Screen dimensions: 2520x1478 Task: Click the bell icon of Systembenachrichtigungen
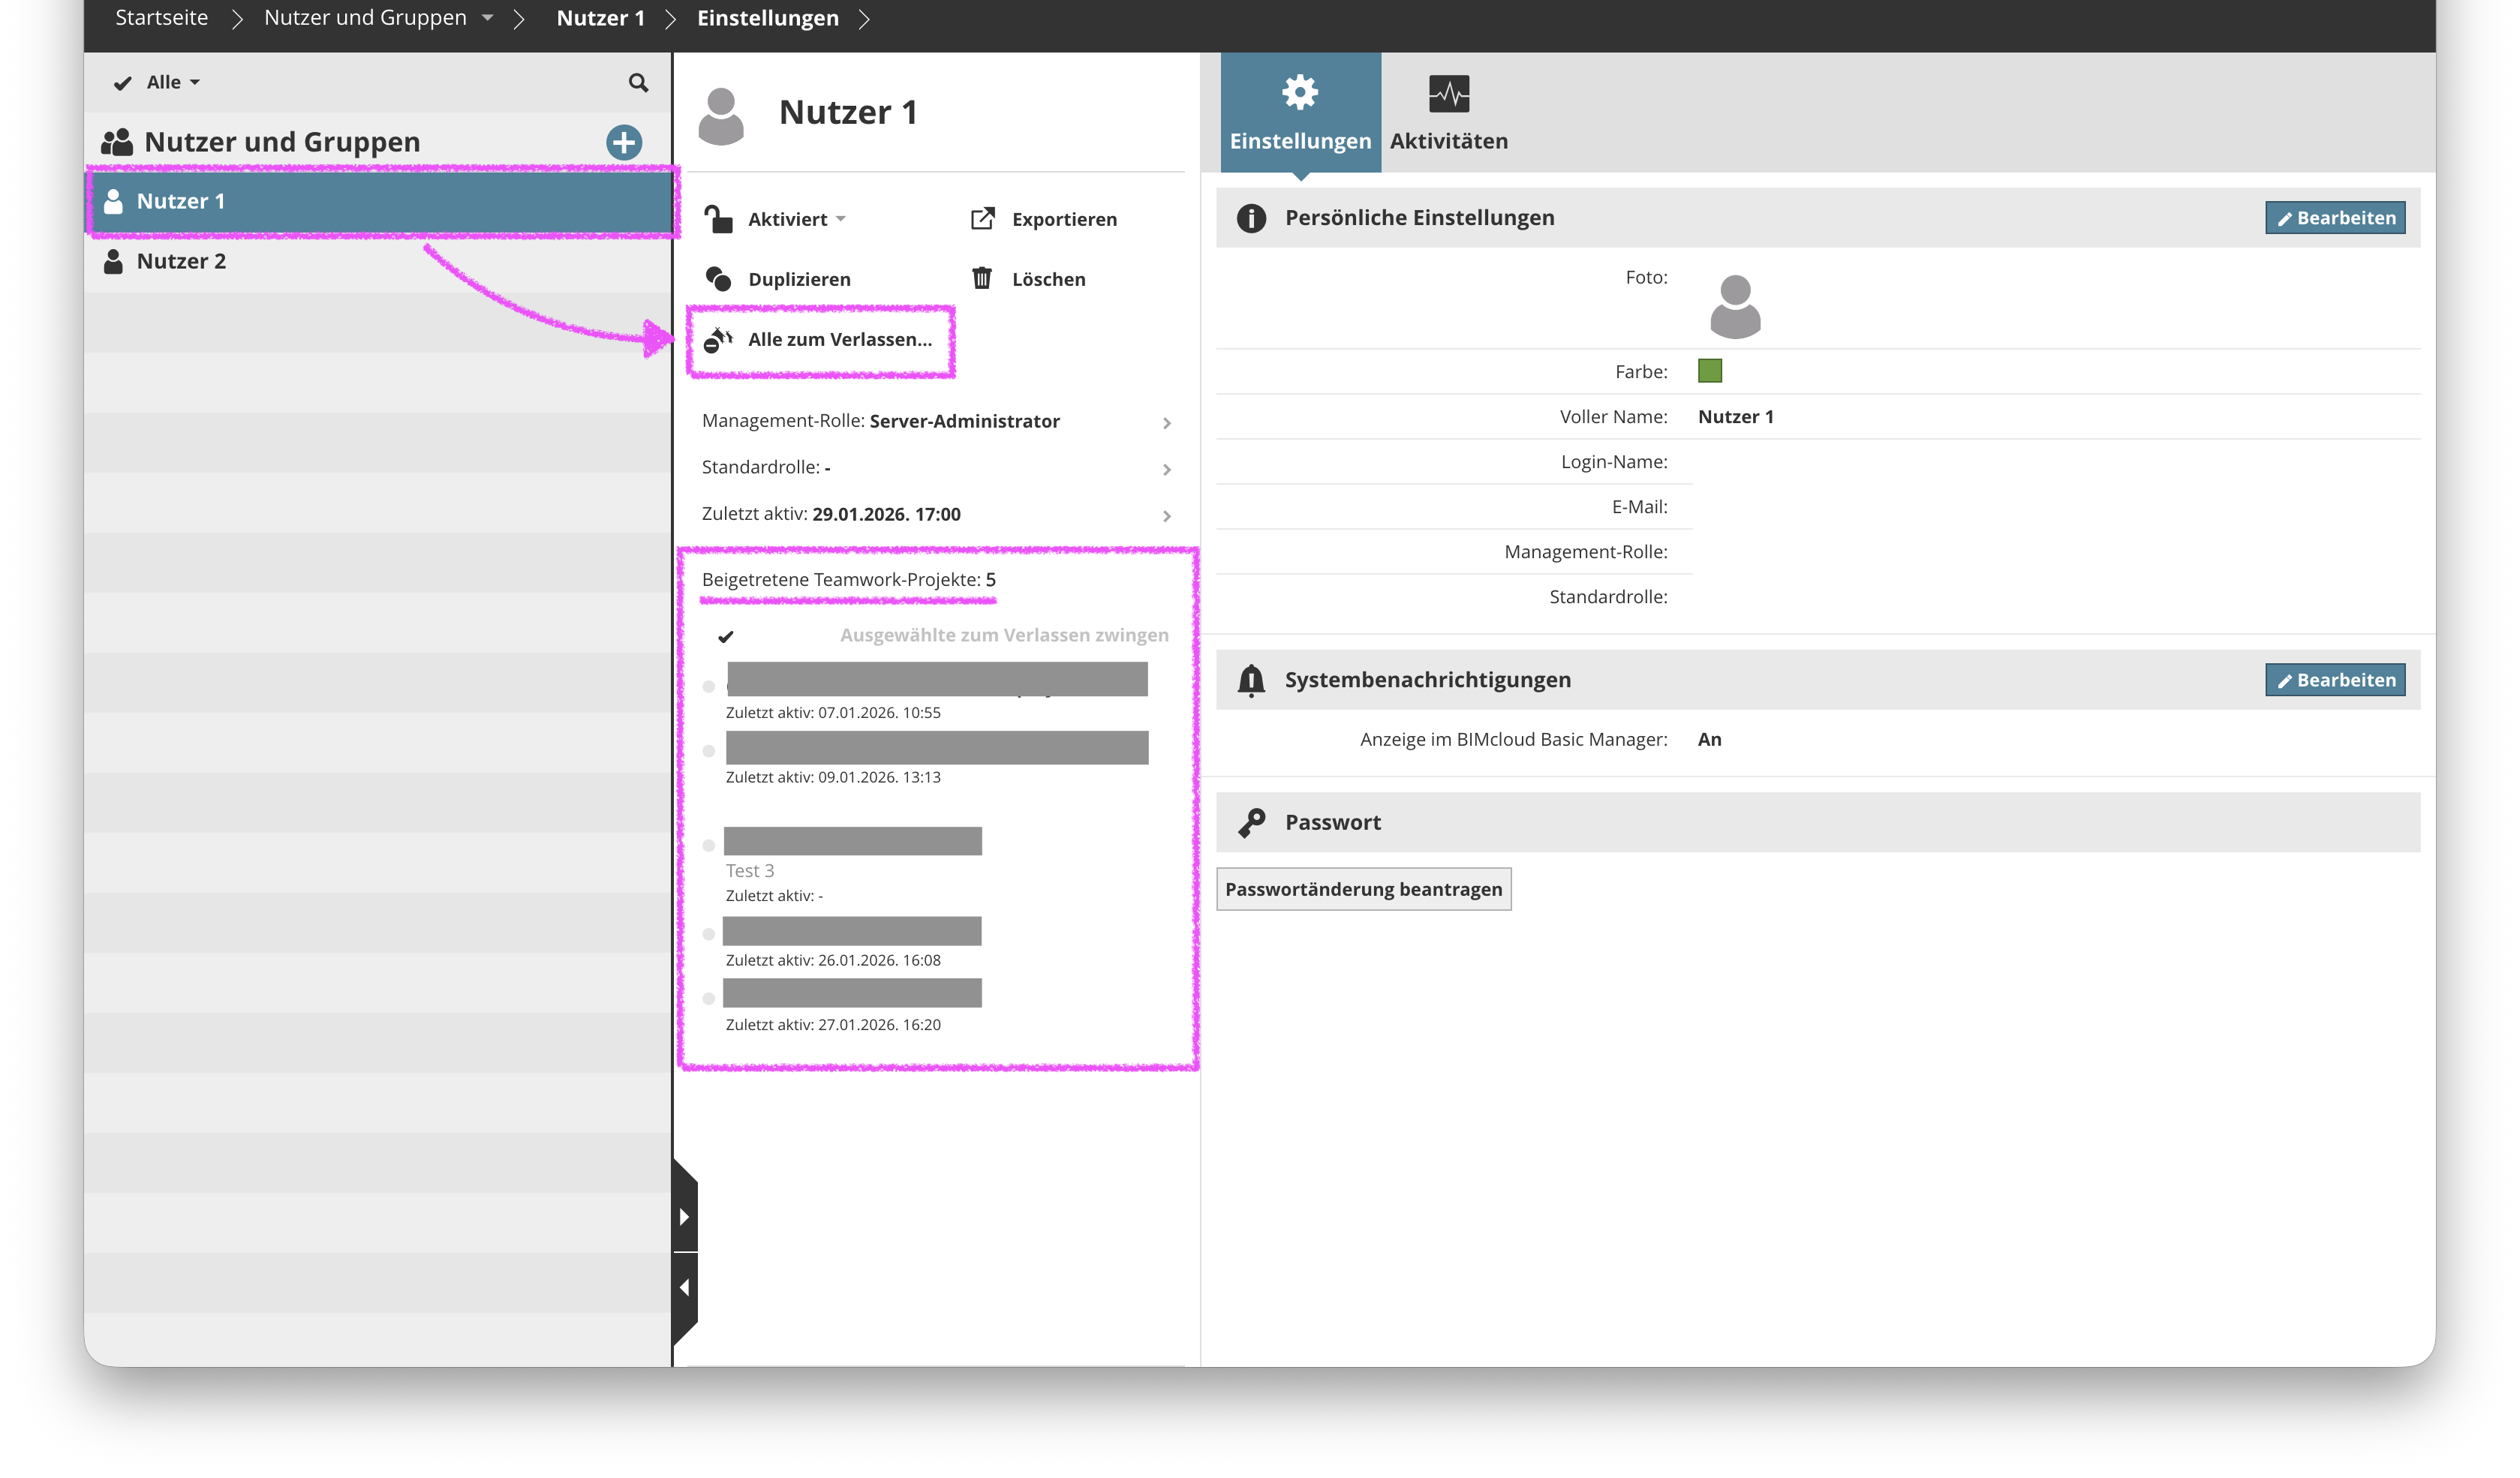point(1251,680)
